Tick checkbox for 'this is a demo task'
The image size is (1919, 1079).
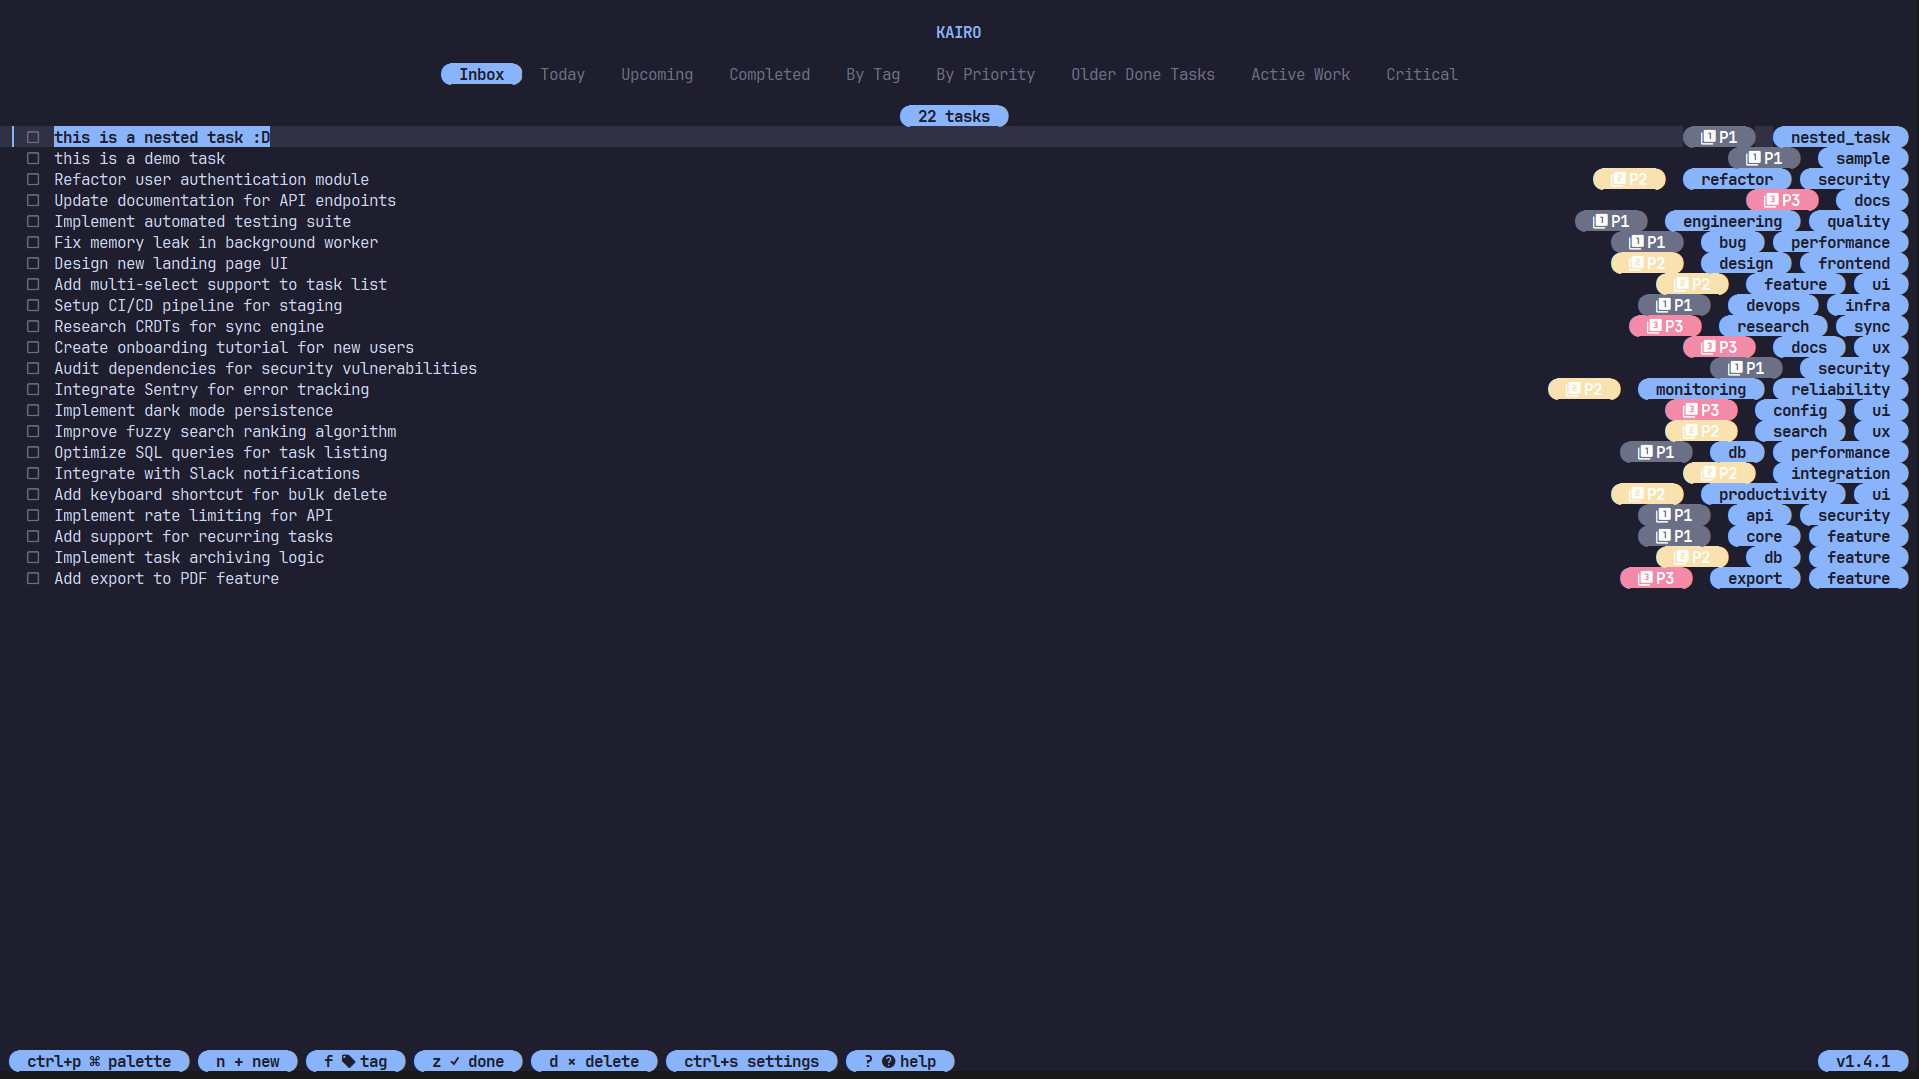(x=33, y=158)
